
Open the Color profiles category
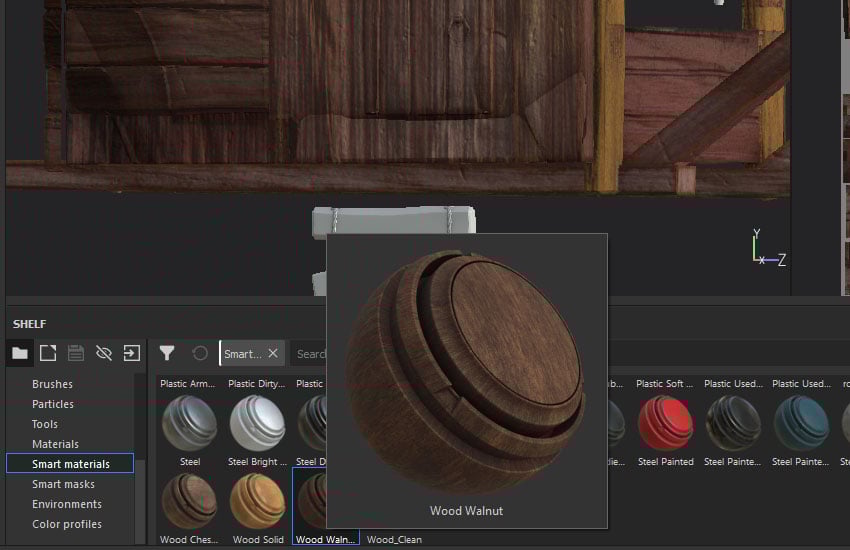(x=67, y=524)
